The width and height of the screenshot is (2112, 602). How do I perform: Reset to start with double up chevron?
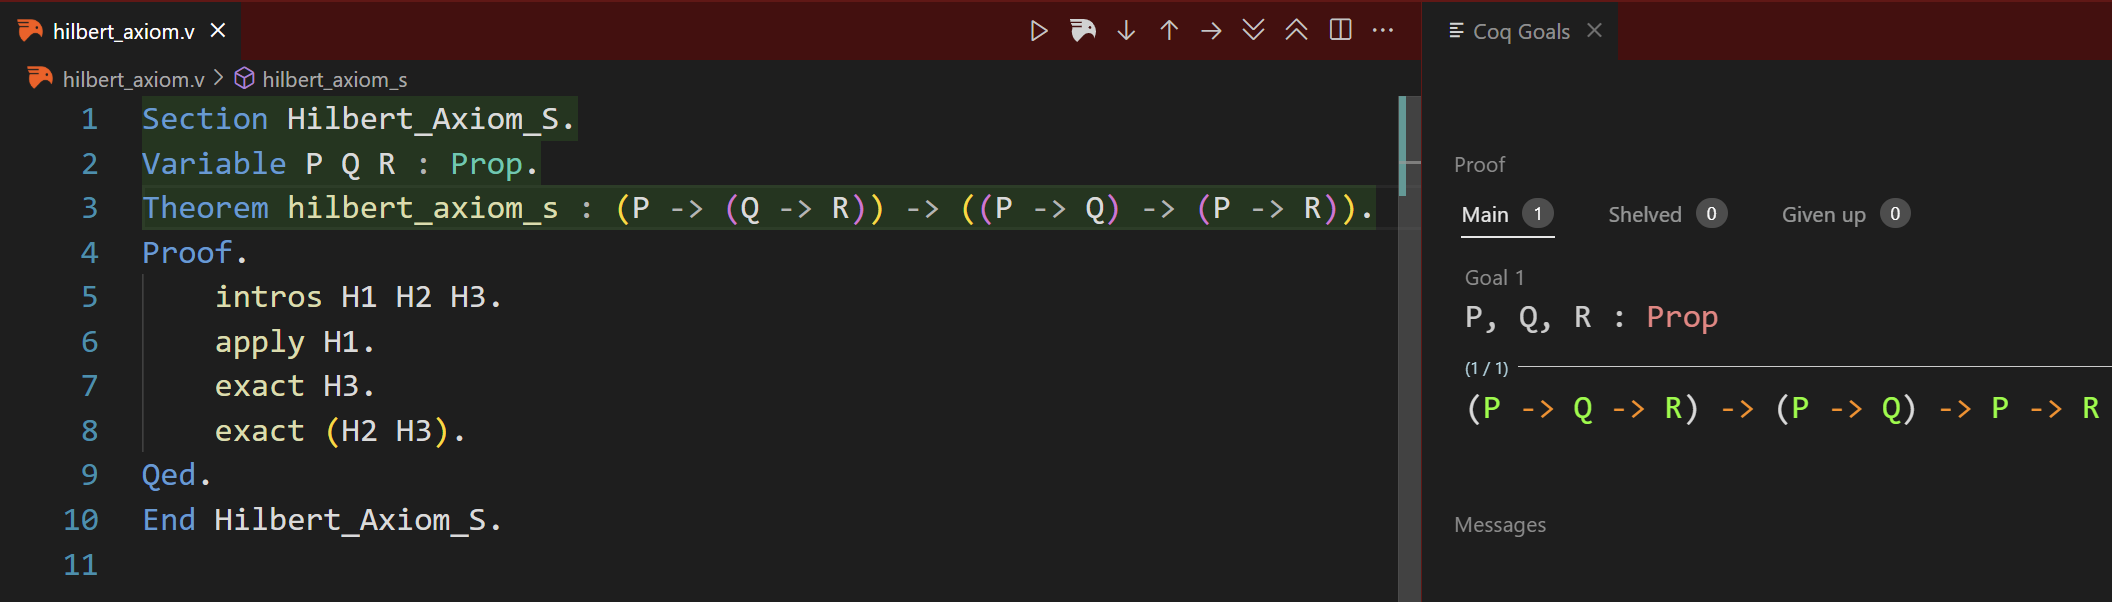1296,31
